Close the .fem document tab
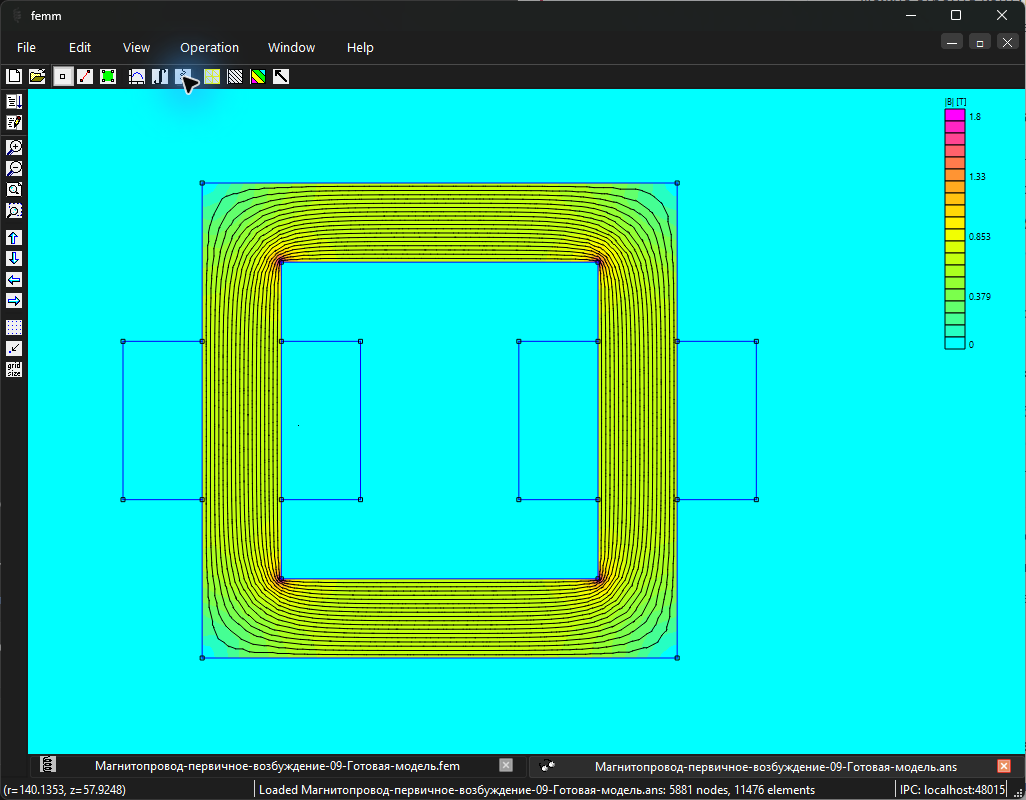The width and height of the screenshot is (1026, 800). [x=506, y=765]
